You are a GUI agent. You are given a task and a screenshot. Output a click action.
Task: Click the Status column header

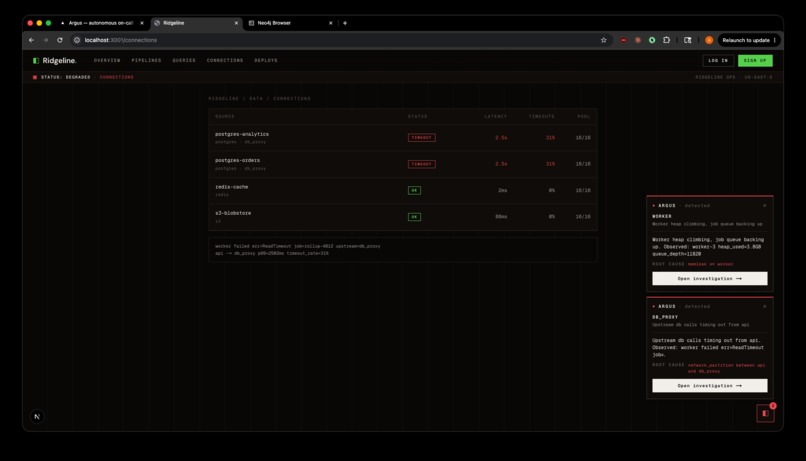pos(417,117)
